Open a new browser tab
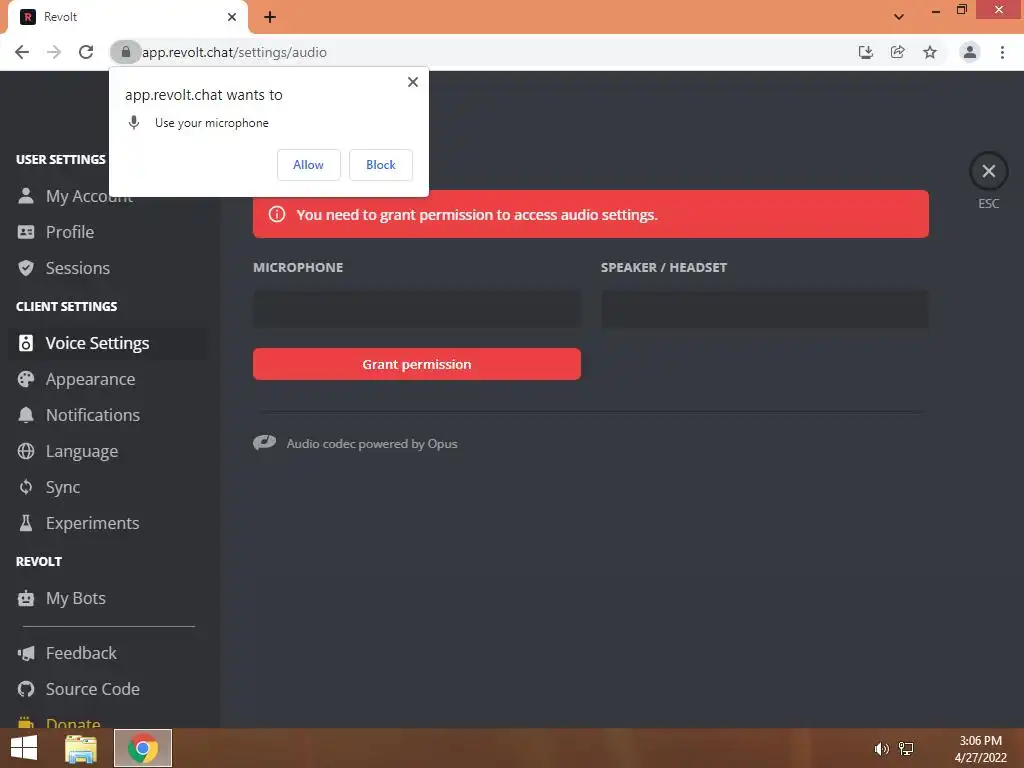Image resolution: width=1024 pixels, height=768 pixels. click(x=270, y=17)
